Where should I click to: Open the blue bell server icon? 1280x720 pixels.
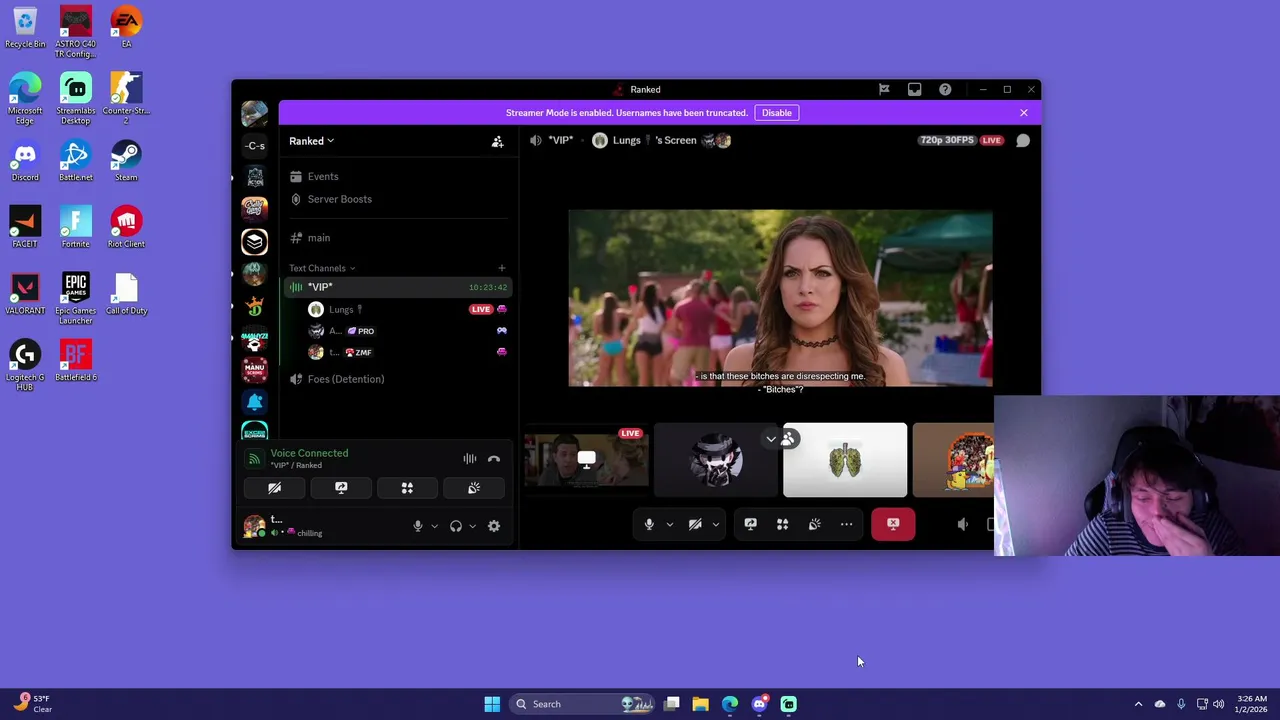[x=255, y=402]
